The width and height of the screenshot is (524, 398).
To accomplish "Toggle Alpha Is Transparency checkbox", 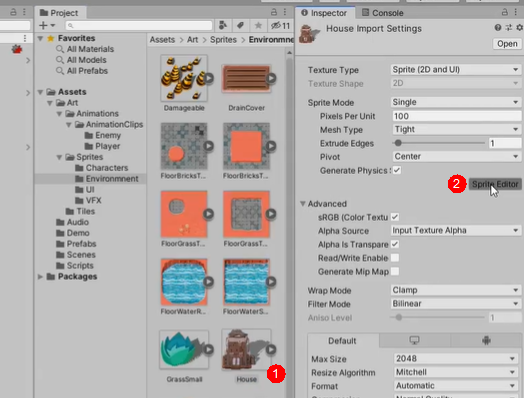I will pos(395,244).
